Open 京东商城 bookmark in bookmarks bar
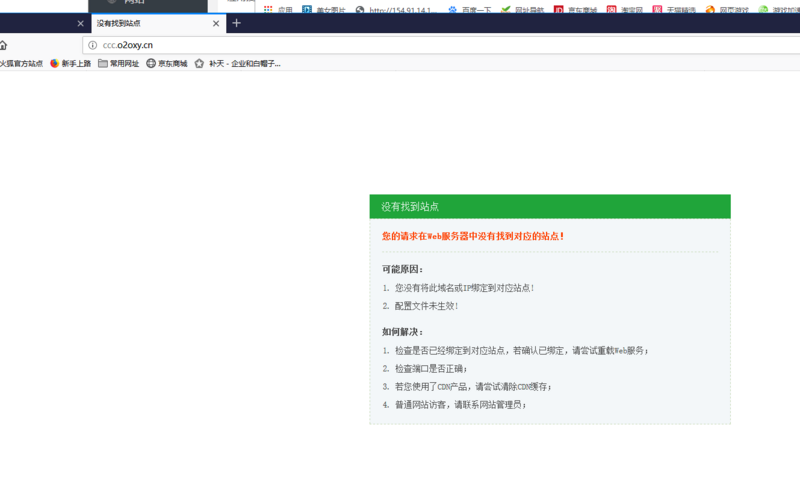Screen dimensions: 800x490 pyautogui.click(x=167, y=63)
